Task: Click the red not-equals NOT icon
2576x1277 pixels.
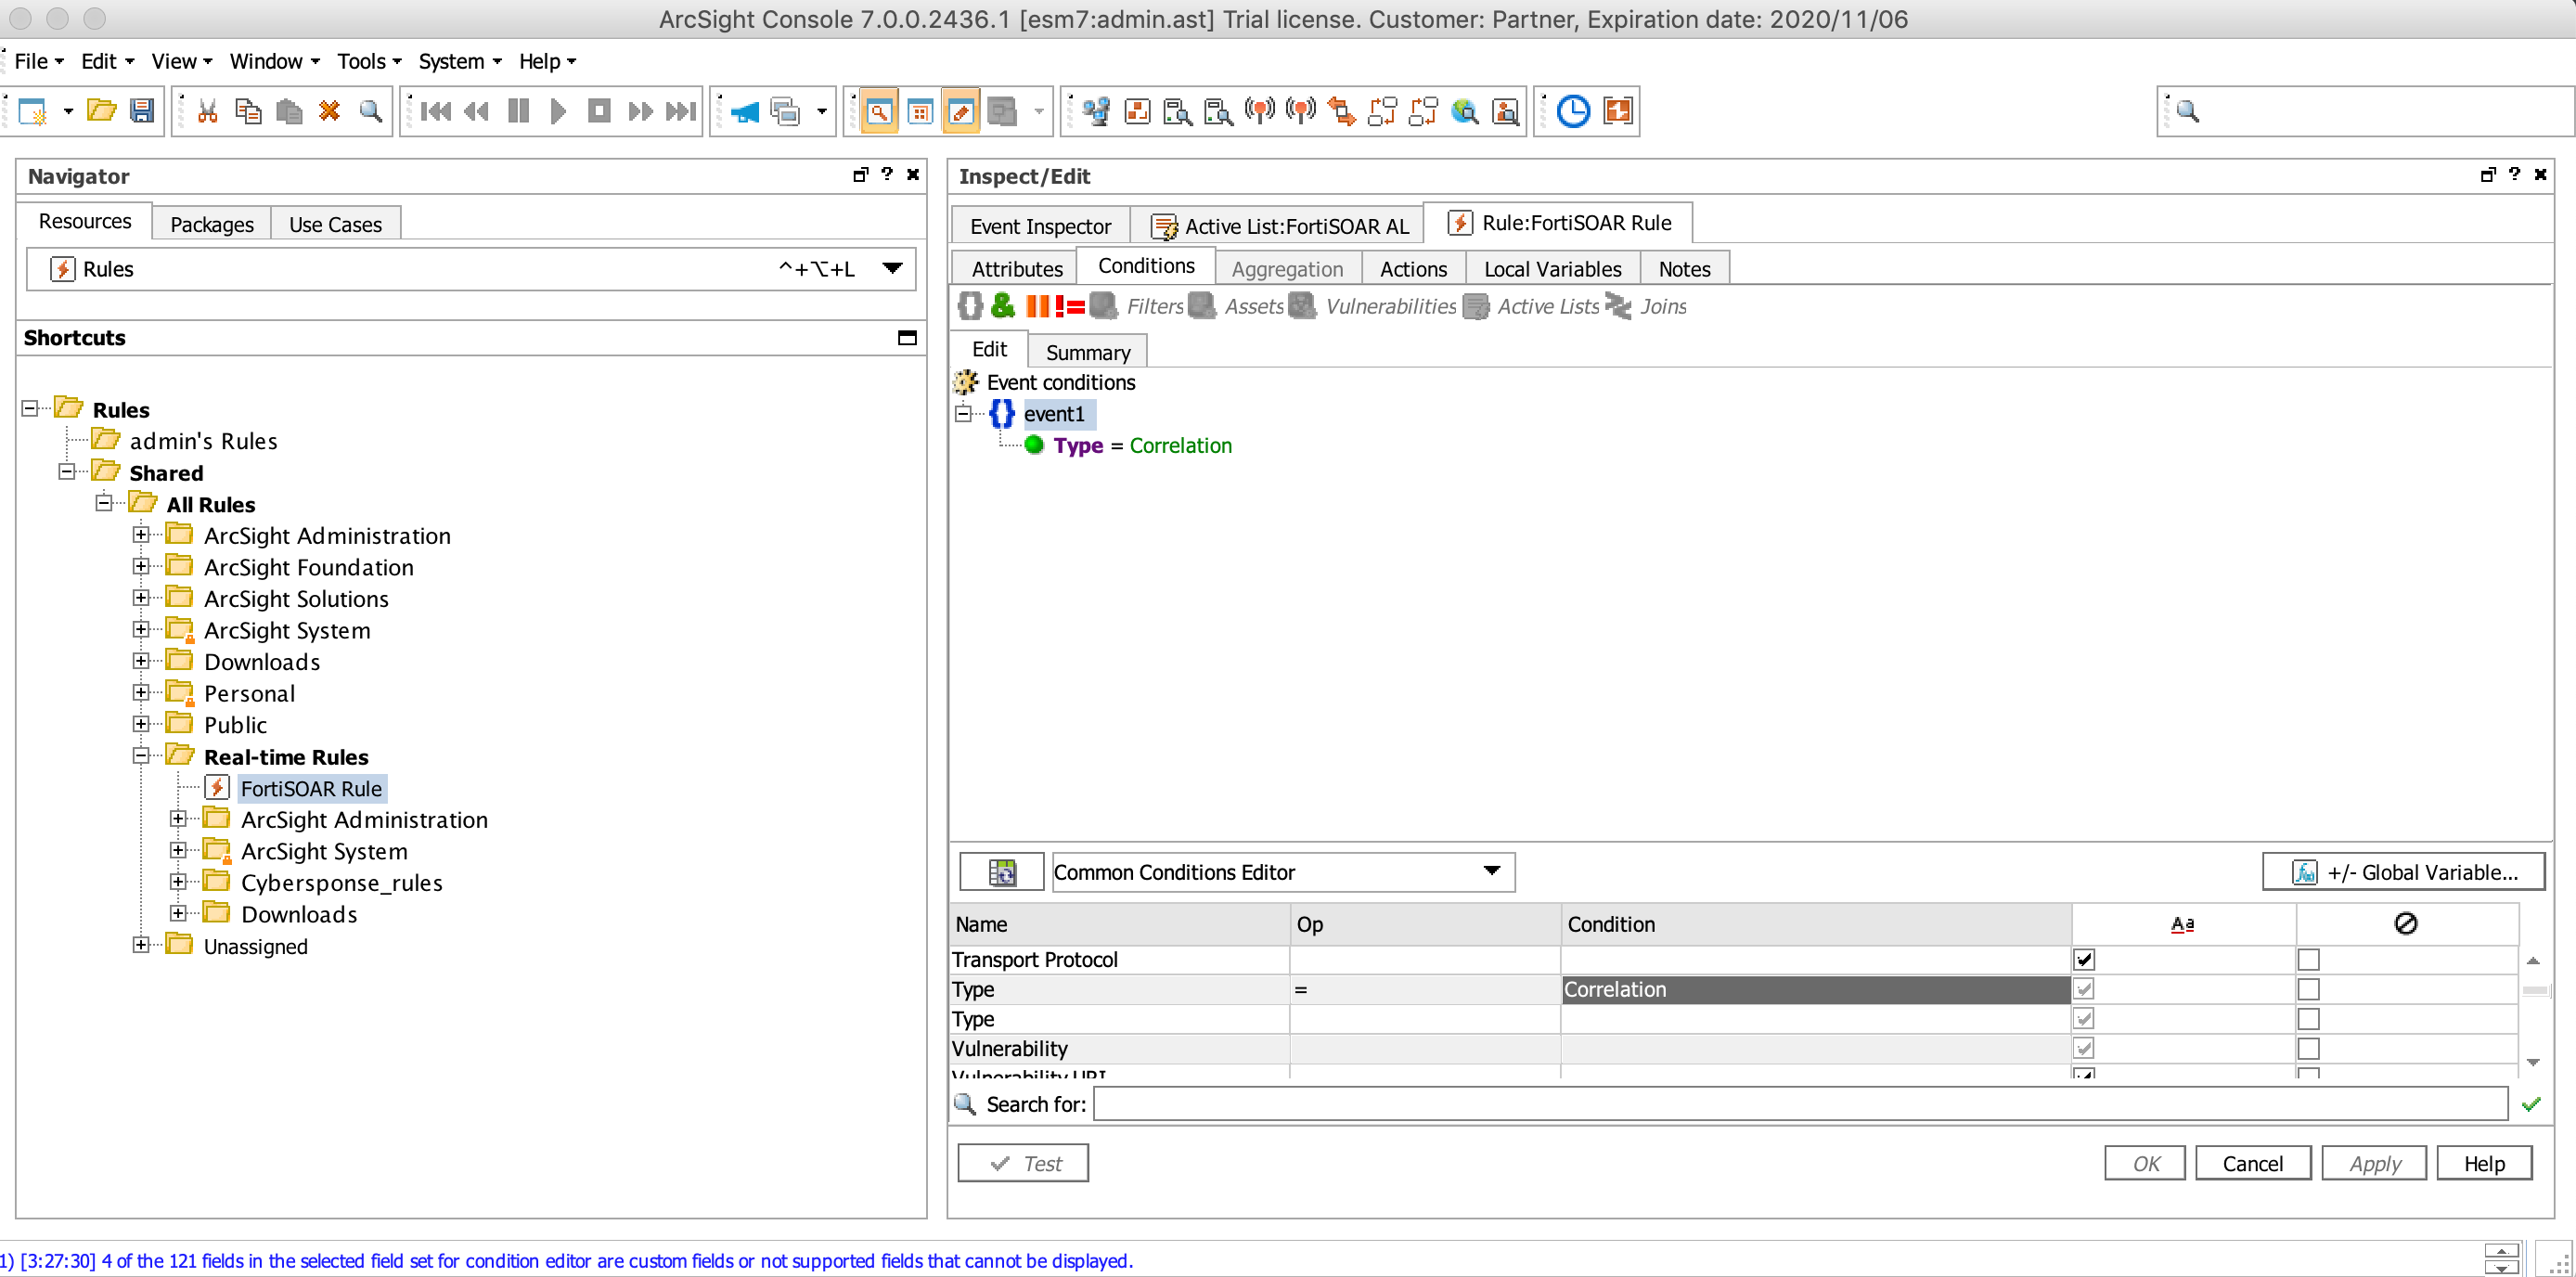Action: [1069, 306]
